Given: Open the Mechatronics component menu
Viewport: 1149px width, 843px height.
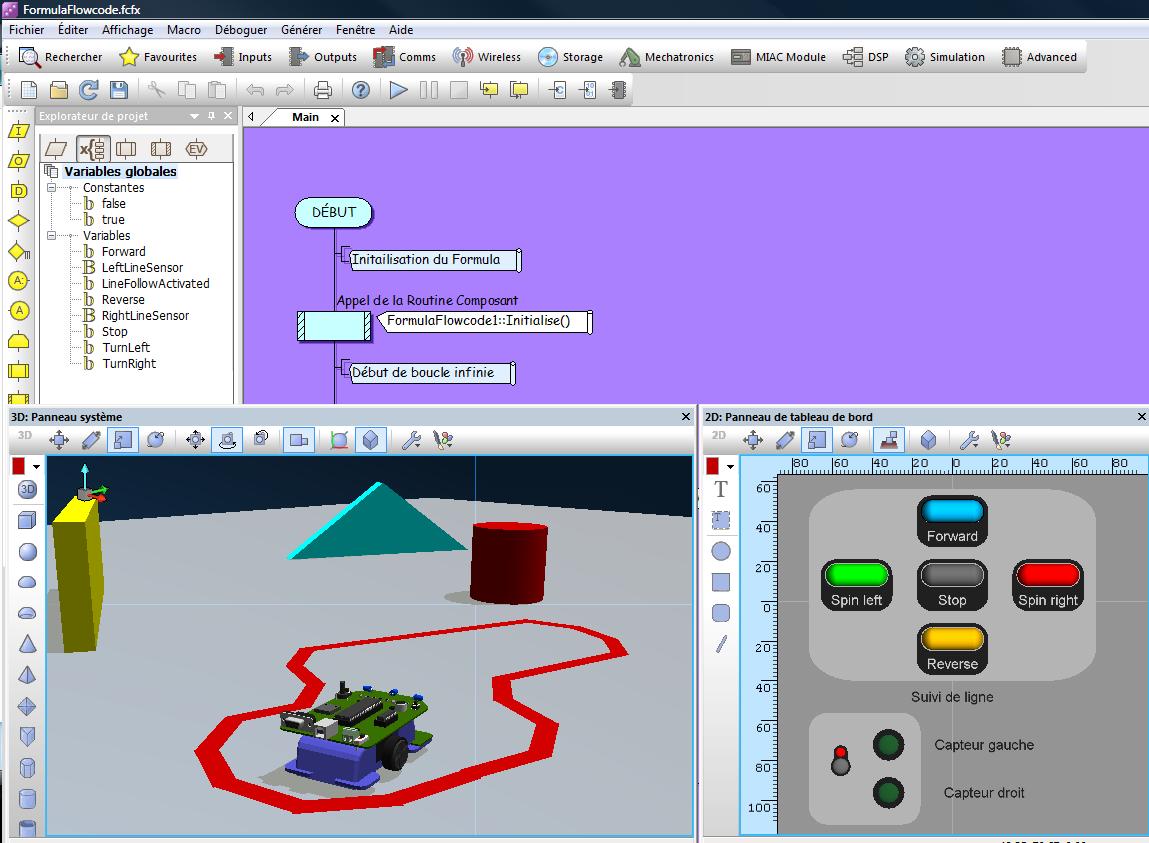Looking at the screenshot, I should point(666,57).
